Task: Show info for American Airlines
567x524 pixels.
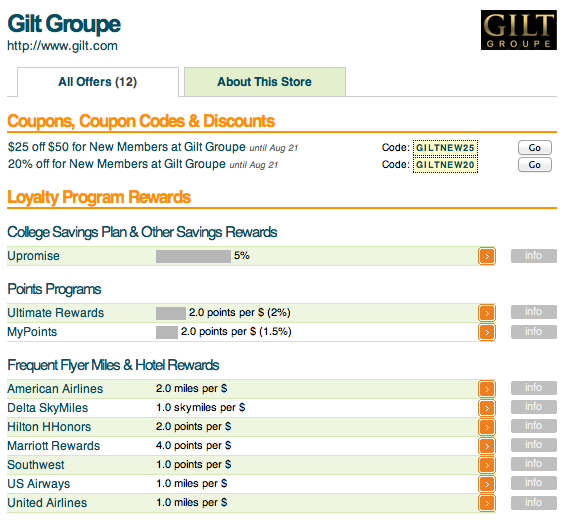Action: pyautogui.click(x=533, y=388)
